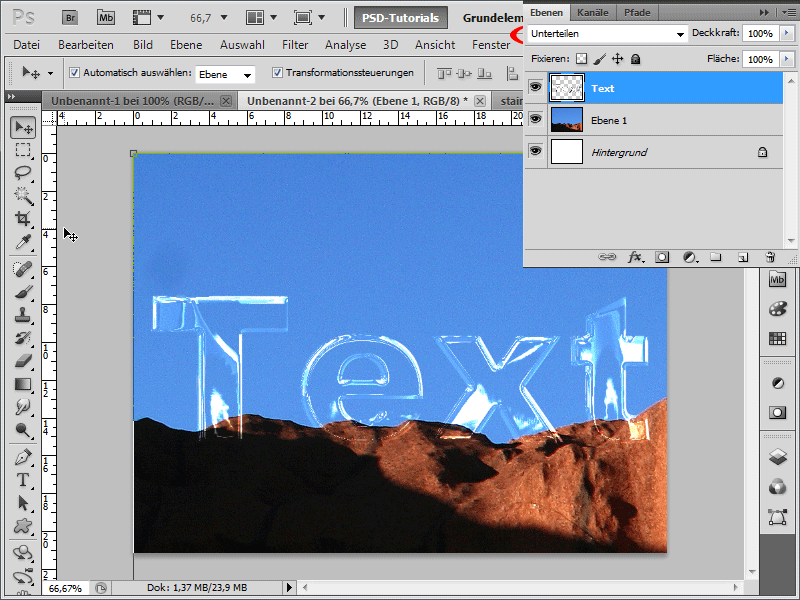This screenshot has height=600, width=800.
Task: Open Fläche fill slider arrow
Action: tap(787, 59)
